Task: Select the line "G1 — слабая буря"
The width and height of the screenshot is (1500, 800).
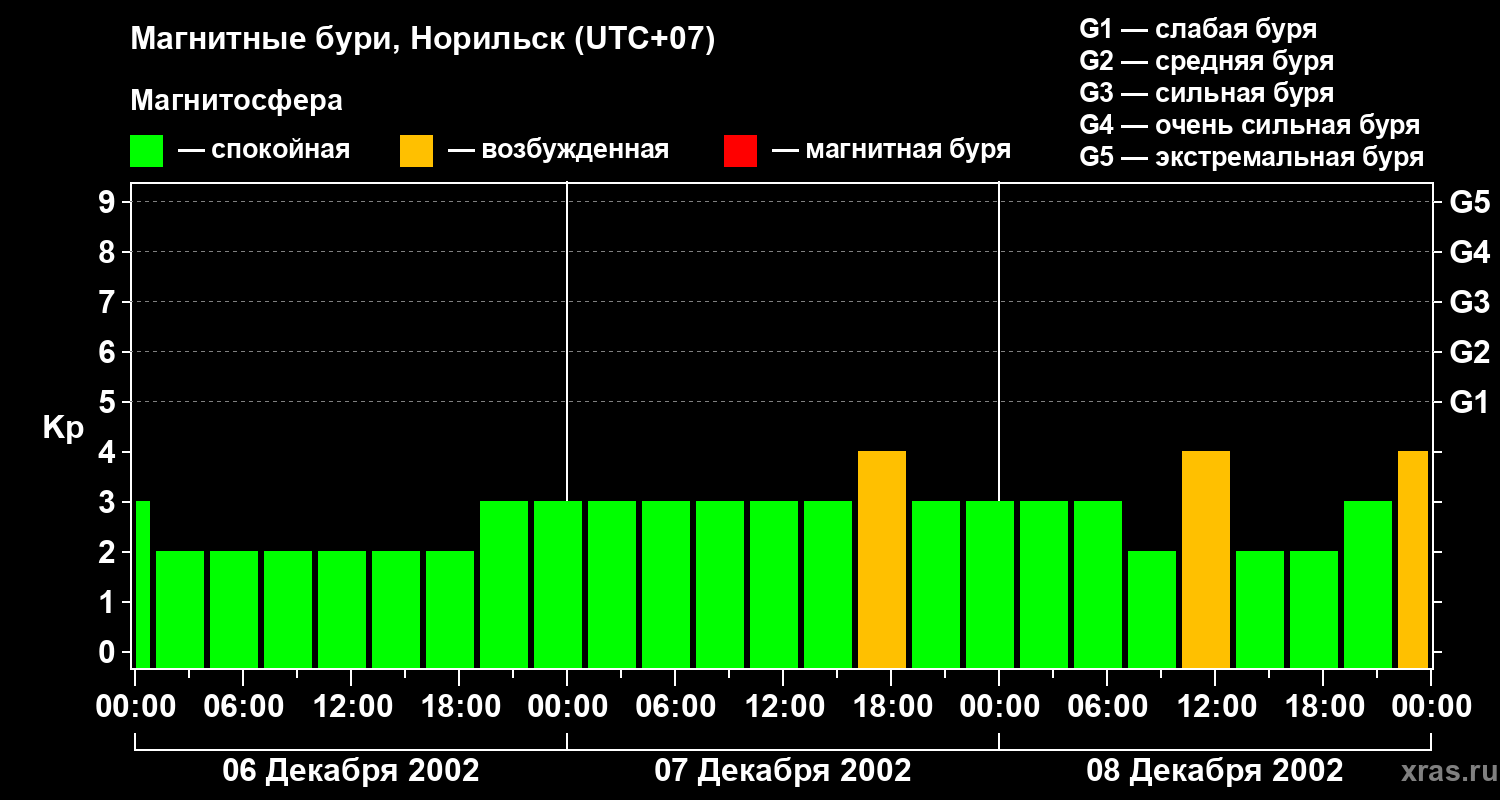Action: tap(1198, 29)
